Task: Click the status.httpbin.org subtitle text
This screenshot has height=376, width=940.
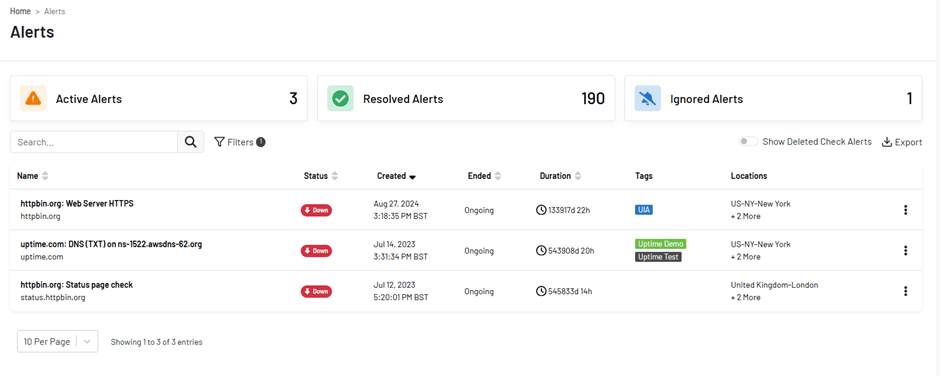Action: tap(53, 297)
